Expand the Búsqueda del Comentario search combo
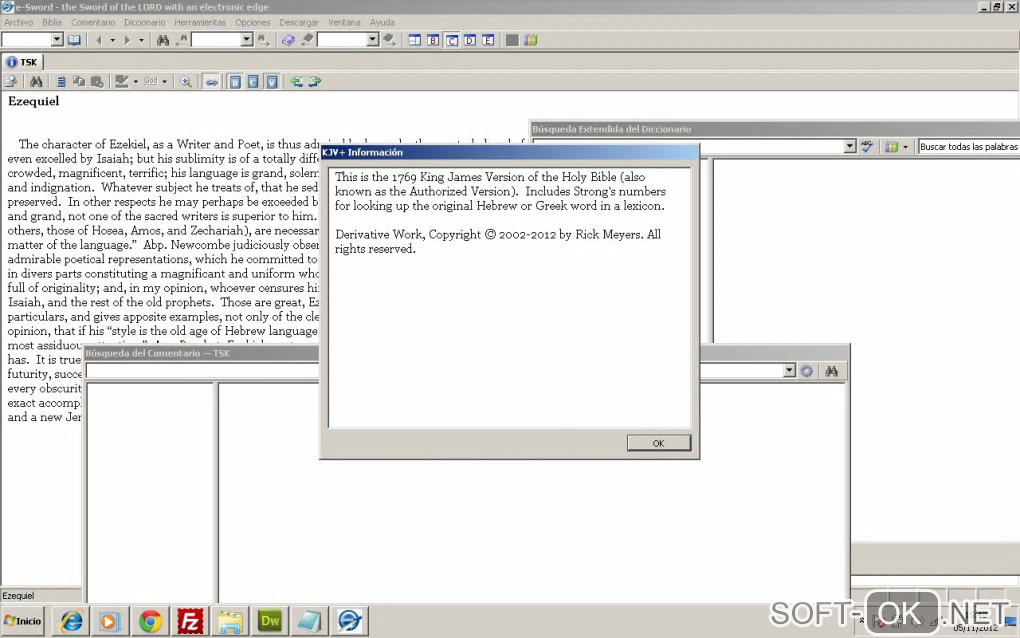The width and height of the screenshot is (1020, 638). tap(789, 370)
